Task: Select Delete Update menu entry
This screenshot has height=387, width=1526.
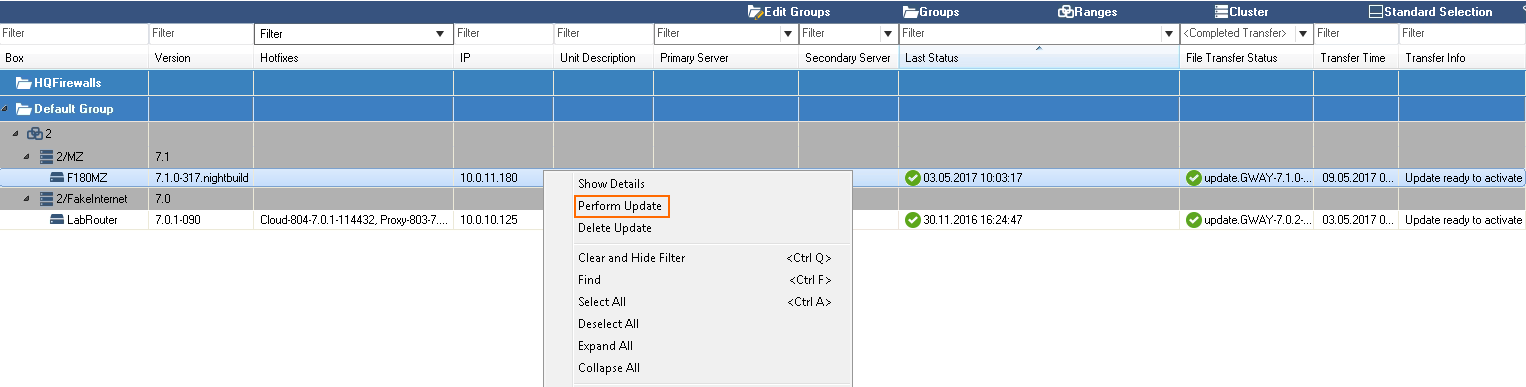Action: (x=615, y=228)
